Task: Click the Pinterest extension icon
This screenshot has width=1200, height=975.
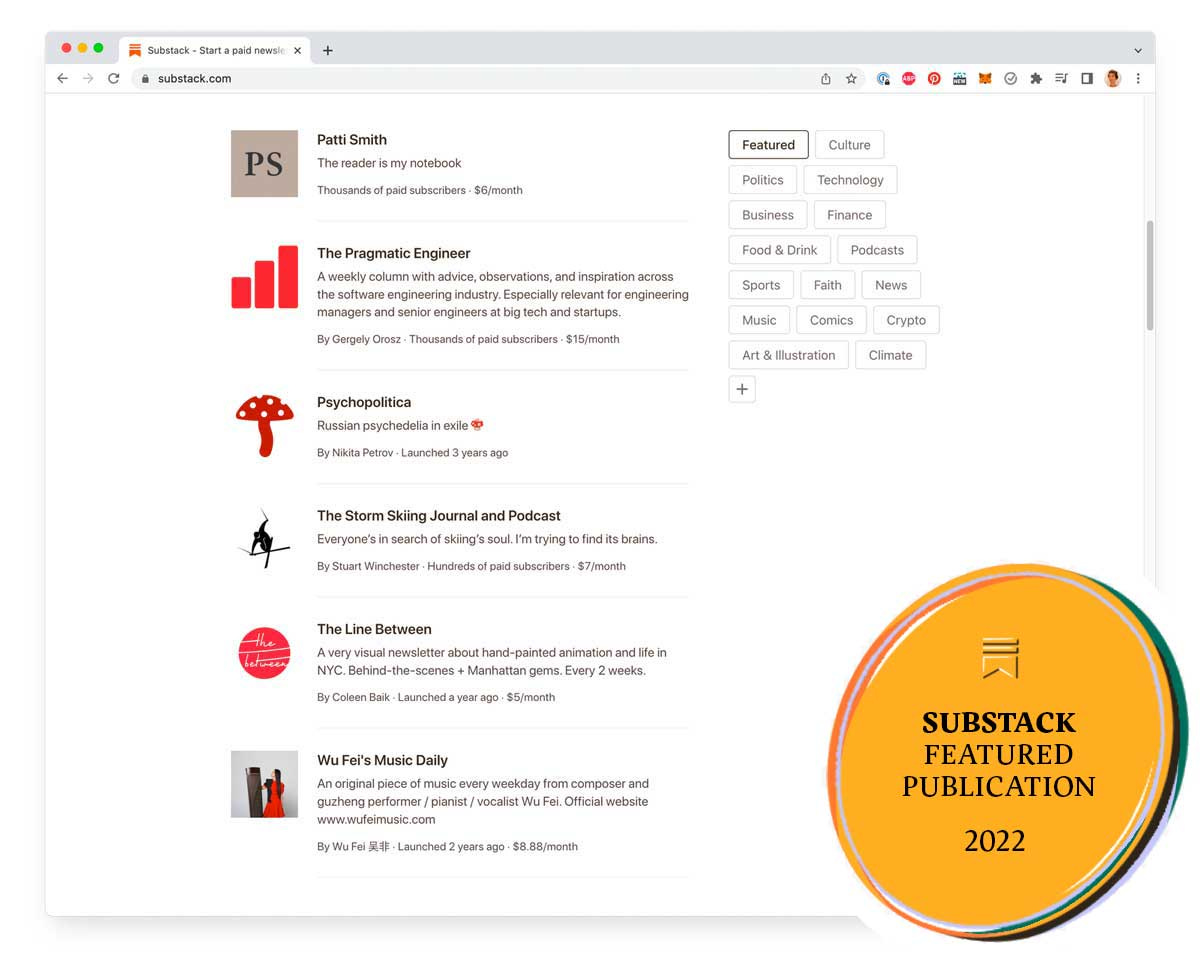Action: 934,78
